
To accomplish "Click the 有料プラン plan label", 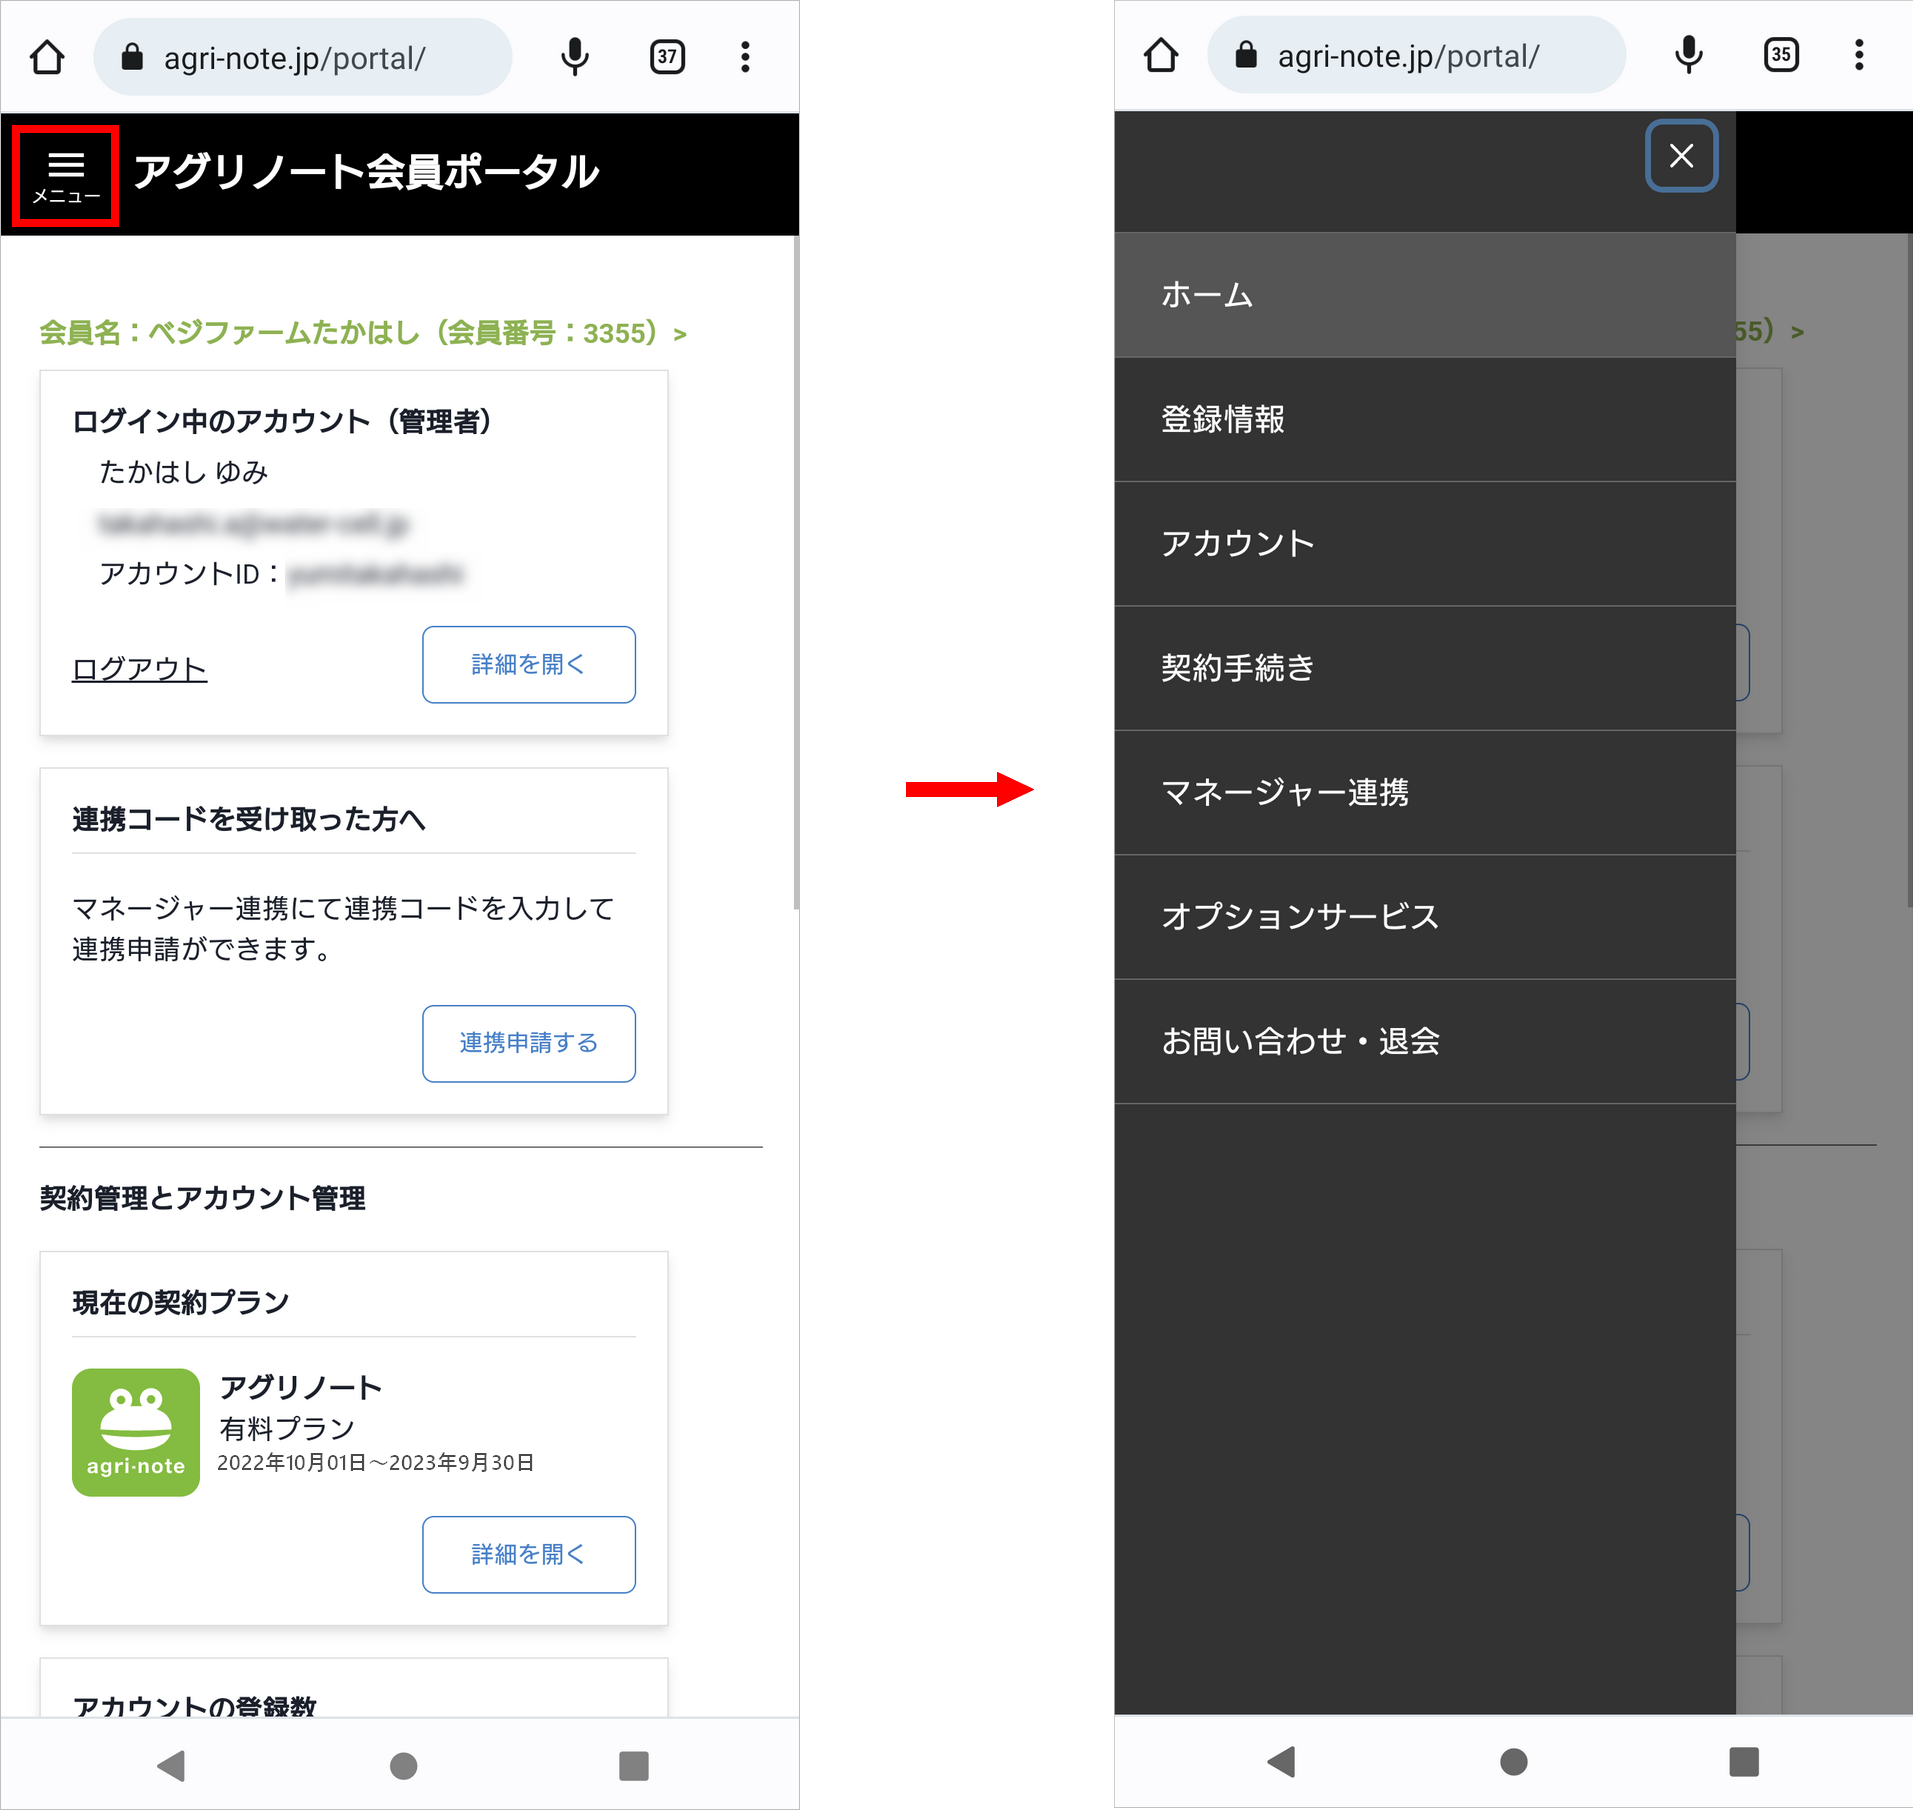I will coord(287,1428).
